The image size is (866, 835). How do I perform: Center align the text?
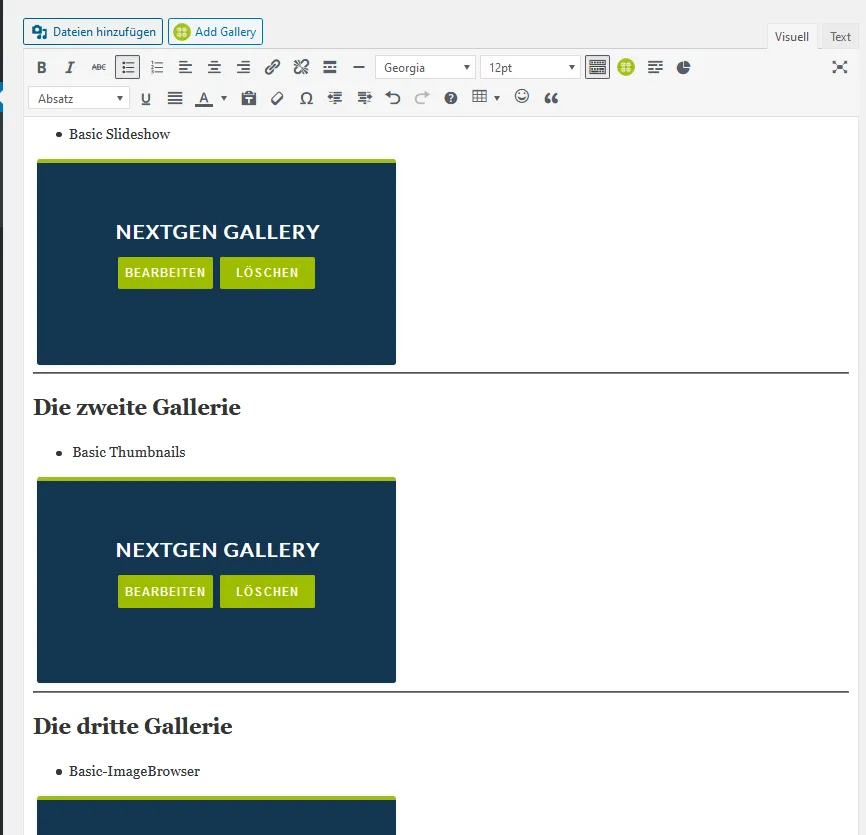[214, 67]
